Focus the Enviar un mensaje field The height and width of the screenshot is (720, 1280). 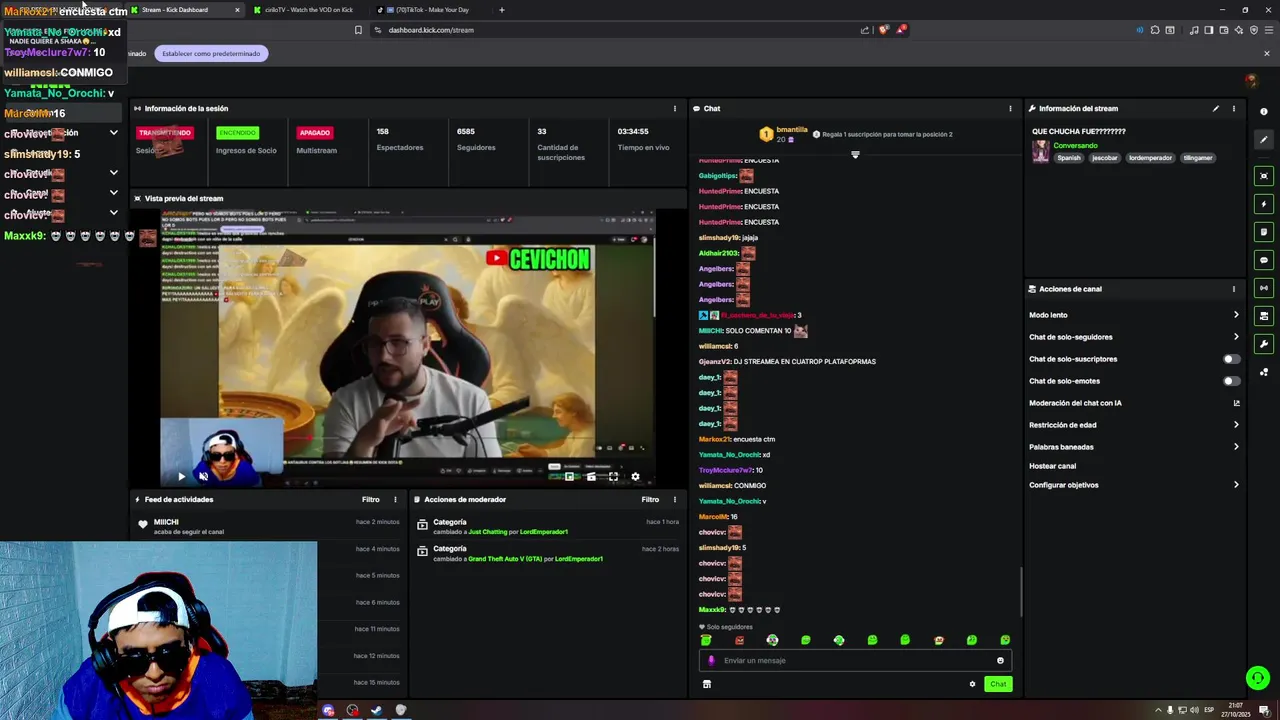pyautogui.click(x=855, y=660)
